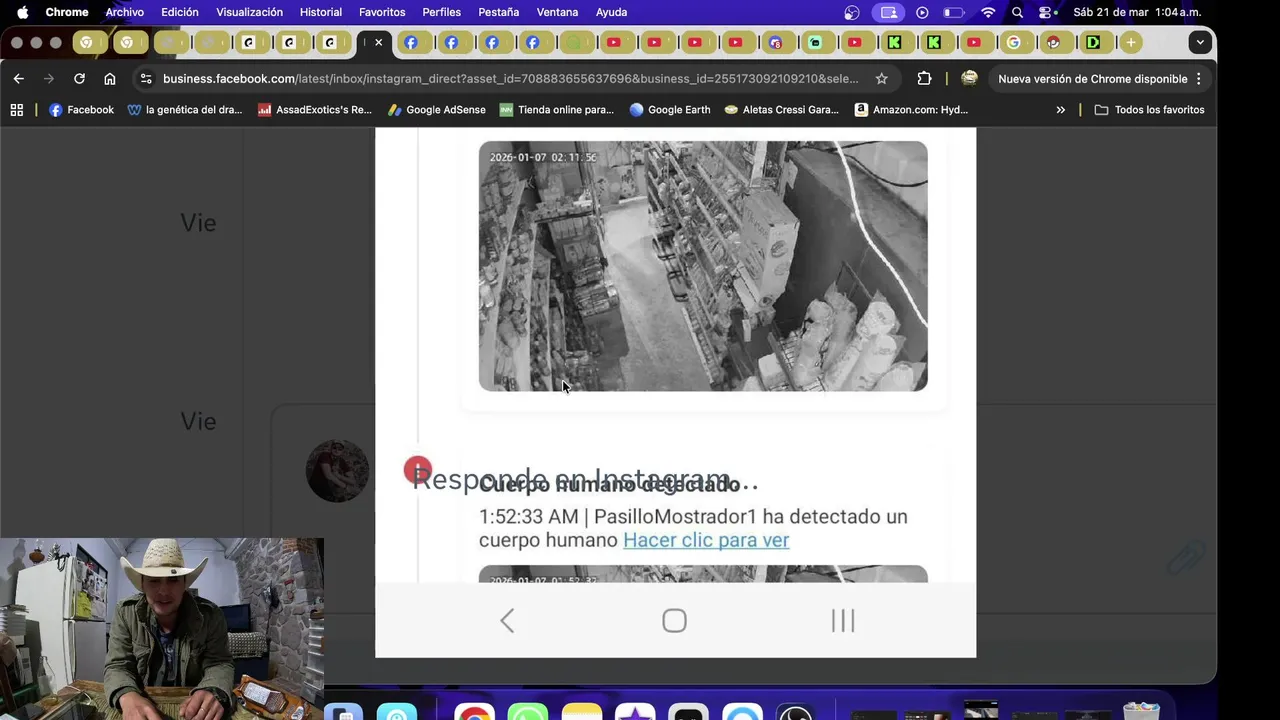
Task: Open the Google AdSense bookmark
Action: (x=436, y=110)
